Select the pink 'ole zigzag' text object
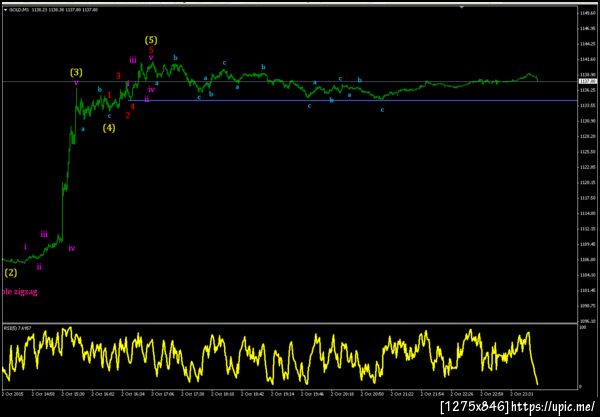Viewport: 600px width, 417px height. click(x=20, y=292)
